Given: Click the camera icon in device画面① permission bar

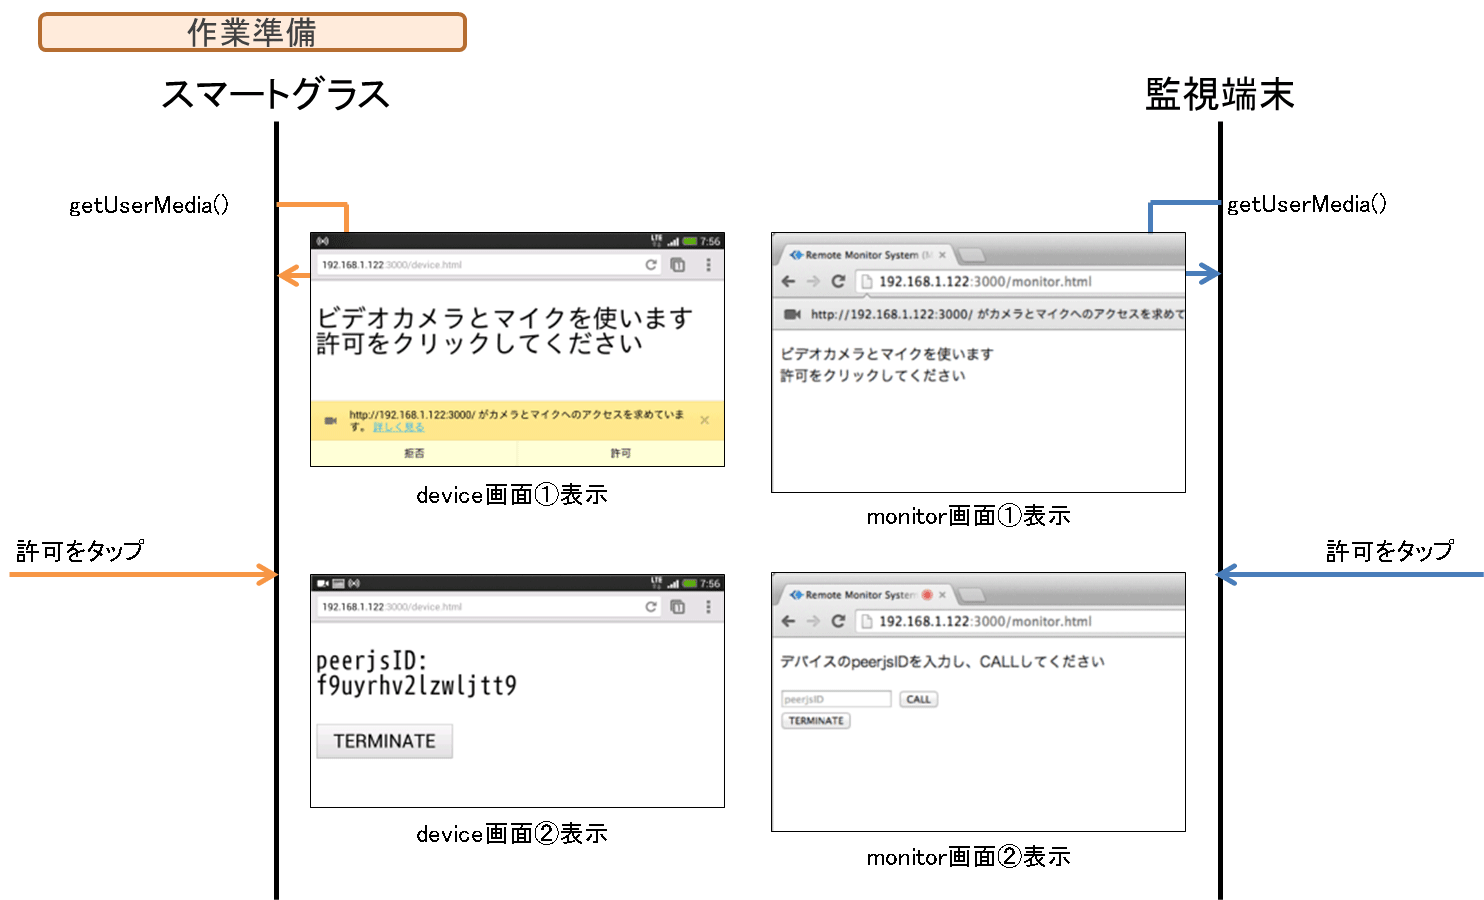Looking at the screenshot, I should [330, 421].
